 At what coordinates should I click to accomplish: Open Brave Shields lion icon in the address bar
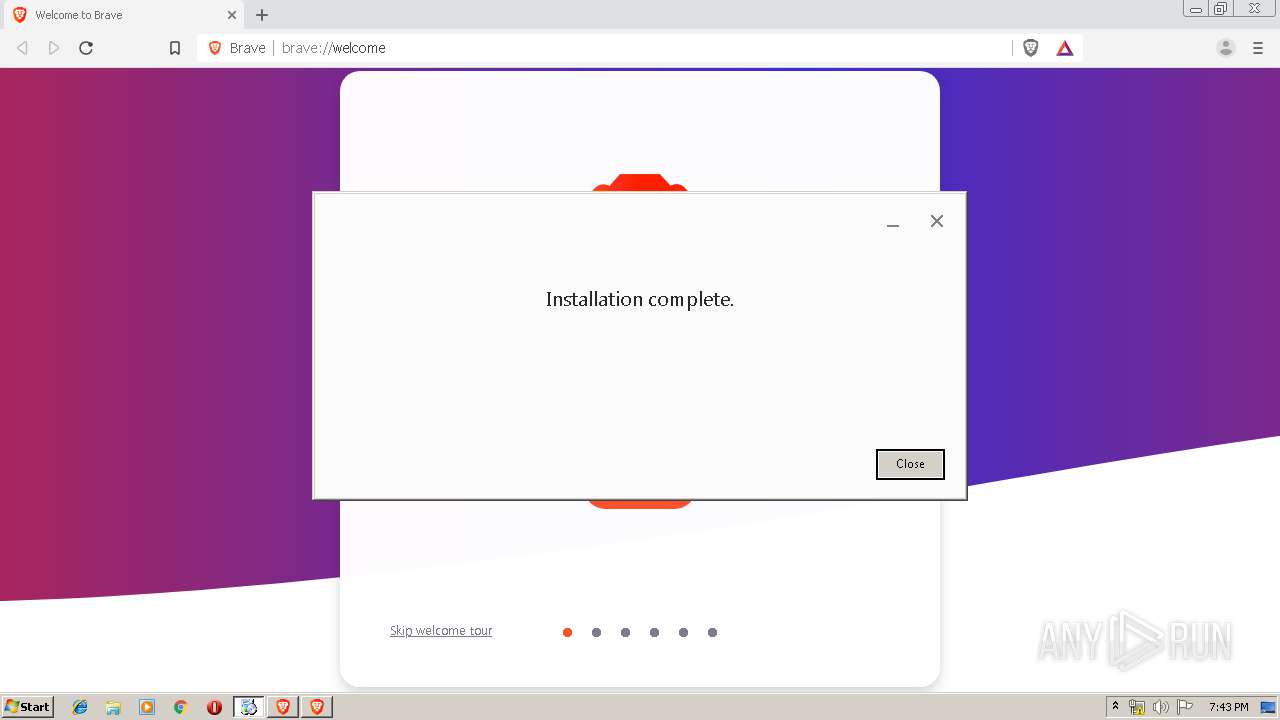[1031, 48]
